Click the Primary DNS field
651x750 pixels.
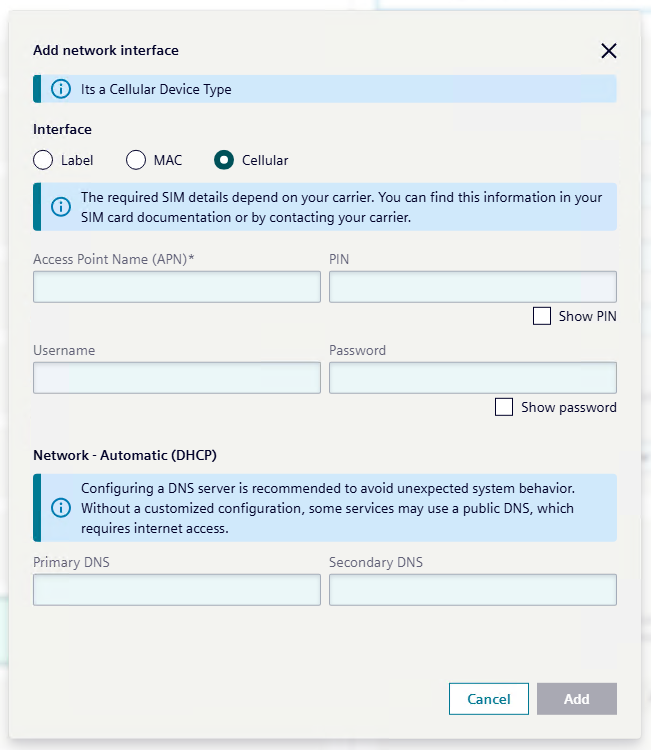(x=177, y=590)
